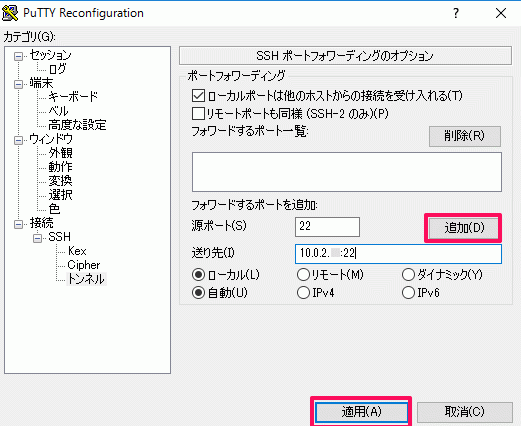Apply settings with 適用(A) button

click(361, 412)
